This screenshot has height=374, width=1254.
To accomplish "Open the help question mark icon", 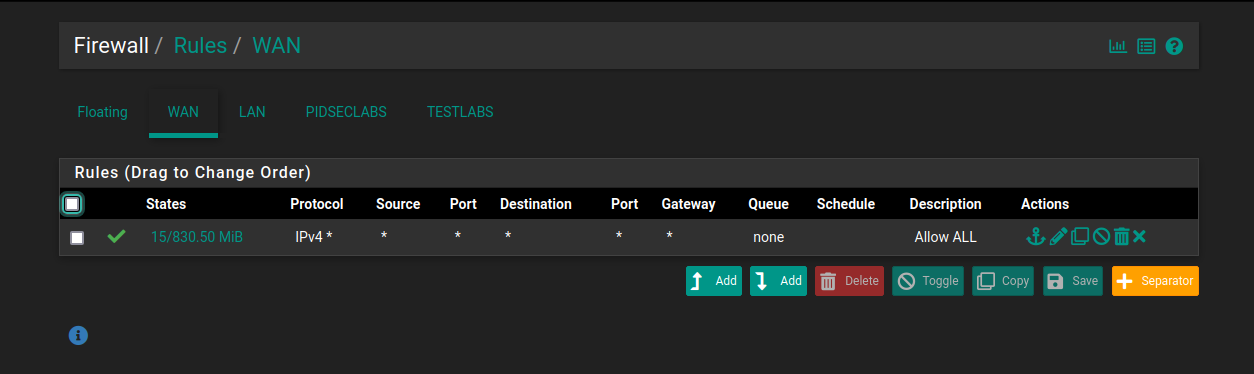I will 1175,46.
